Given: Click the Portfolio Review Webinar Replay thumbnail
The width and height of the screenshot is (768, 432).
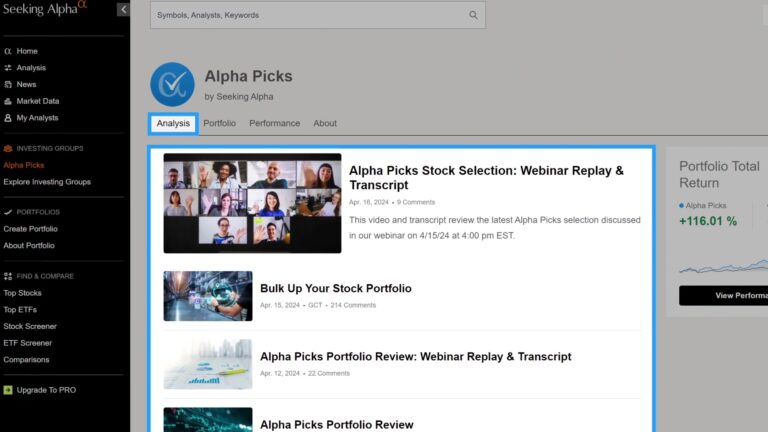Looking at the screenshot, I should coord(208,364).
